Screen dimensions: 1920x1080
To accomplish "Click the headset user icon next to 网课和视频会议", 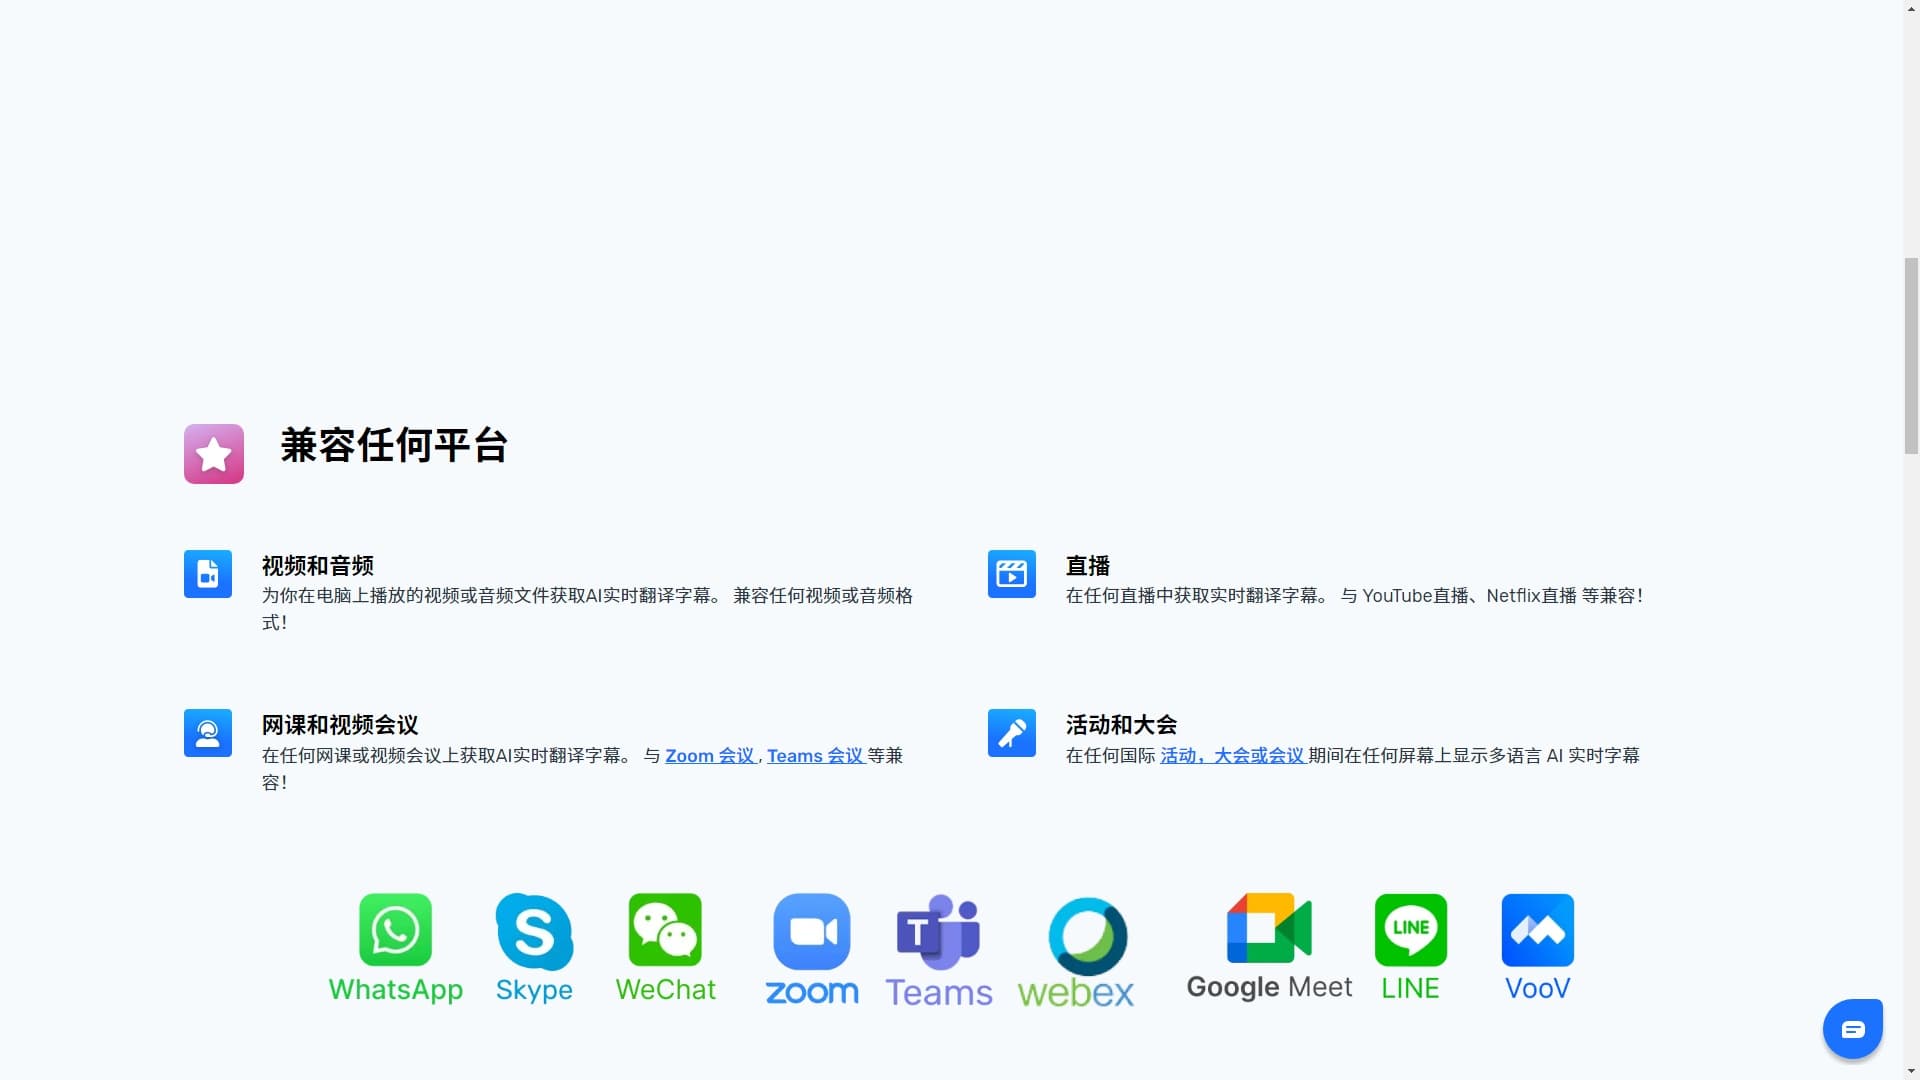I will click(208, 733).
